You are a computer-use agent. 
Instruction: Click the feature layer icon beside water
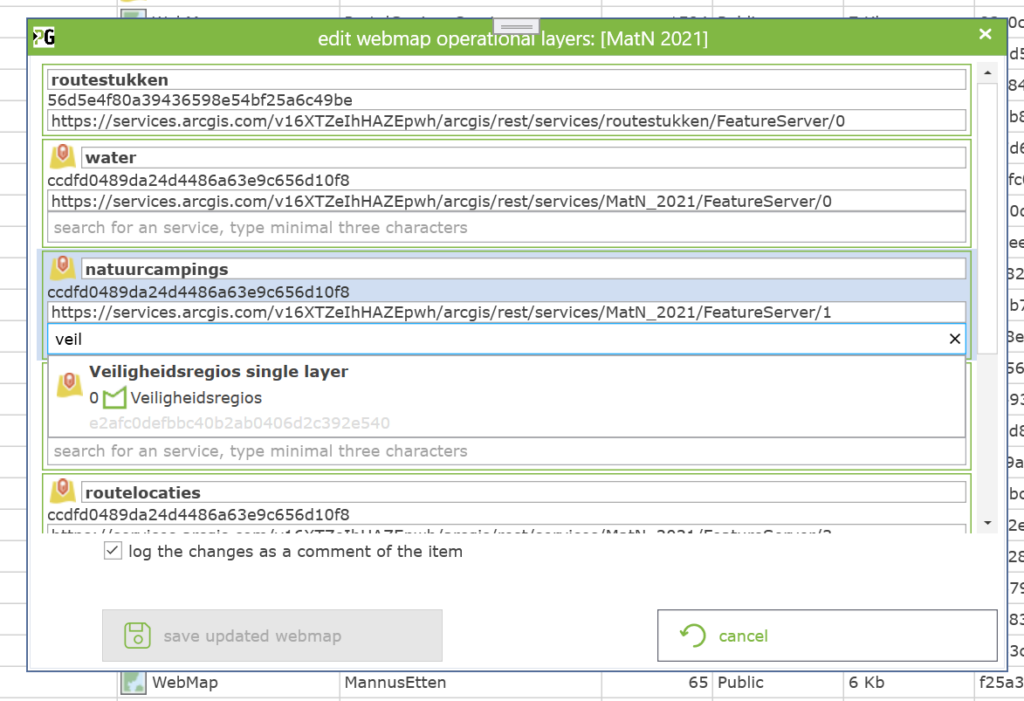click(x=63, y=156)
